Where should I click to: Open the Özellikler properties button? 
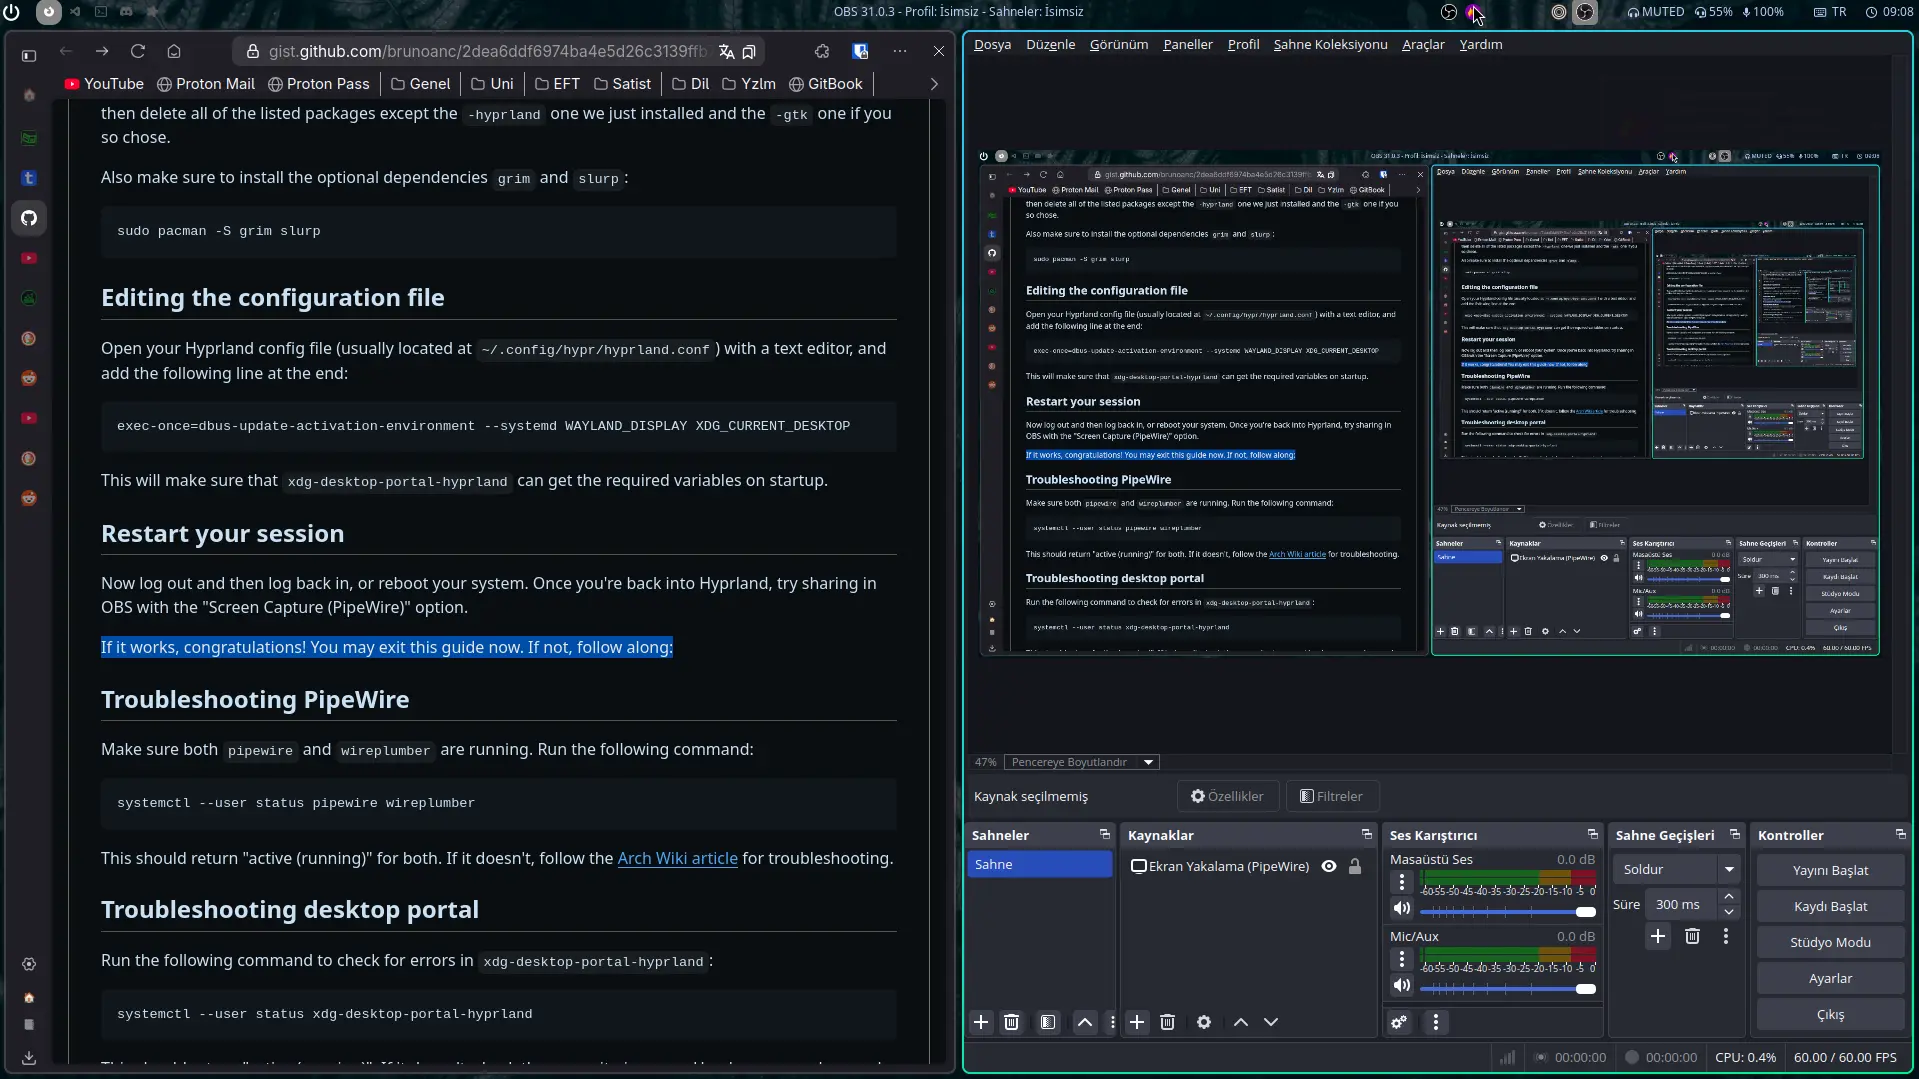coord(1227,796)
